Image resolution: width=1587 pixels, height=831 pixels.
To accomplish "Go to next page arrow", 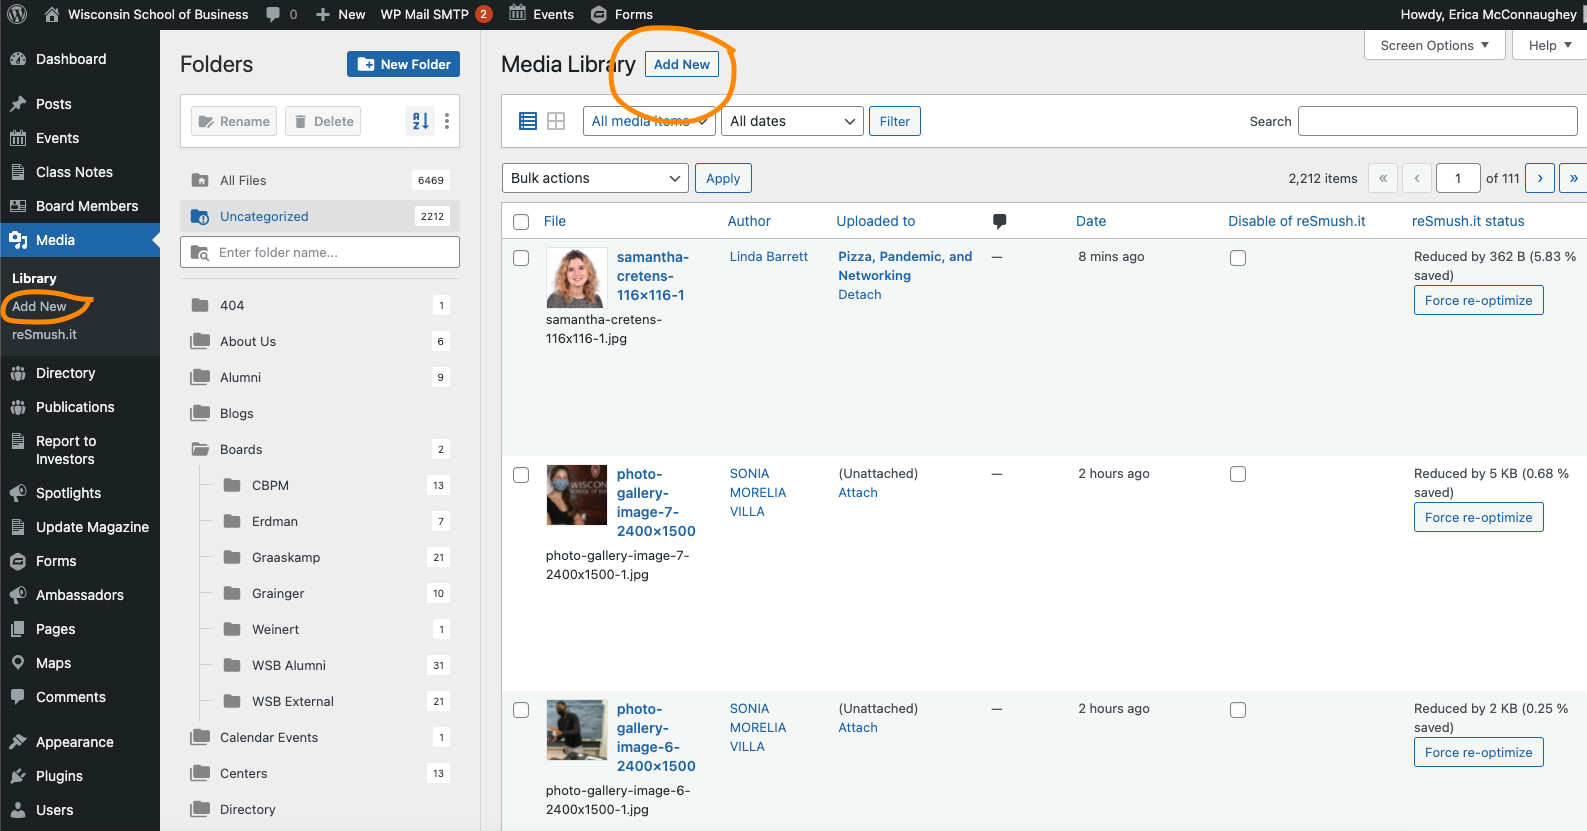I will point(1540,178).
